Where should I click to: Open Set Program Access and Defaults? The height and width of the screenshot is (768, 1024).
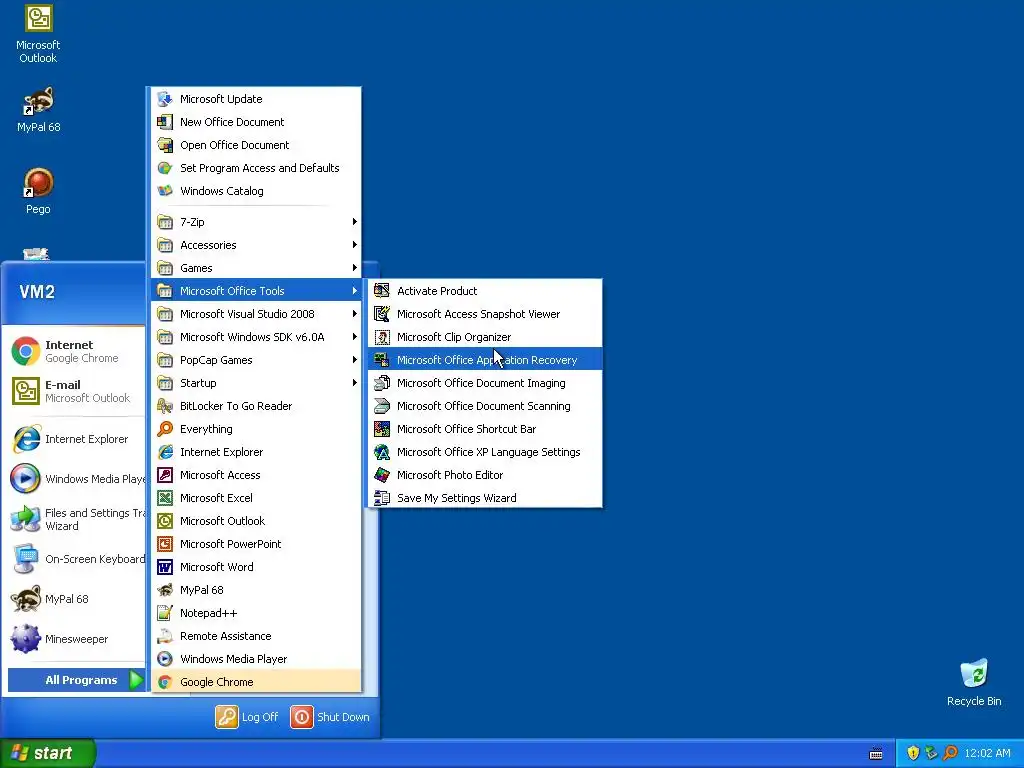point(256,168)
